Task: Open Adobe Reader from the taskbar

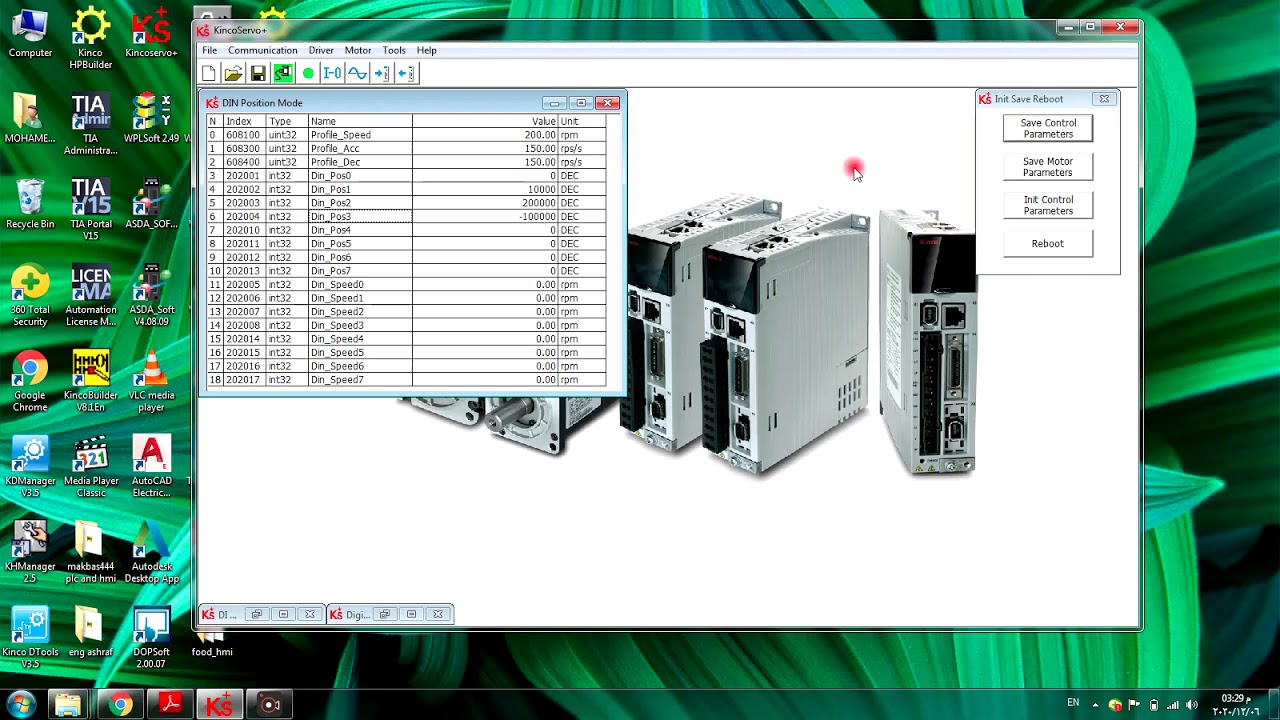Action: 170,705
